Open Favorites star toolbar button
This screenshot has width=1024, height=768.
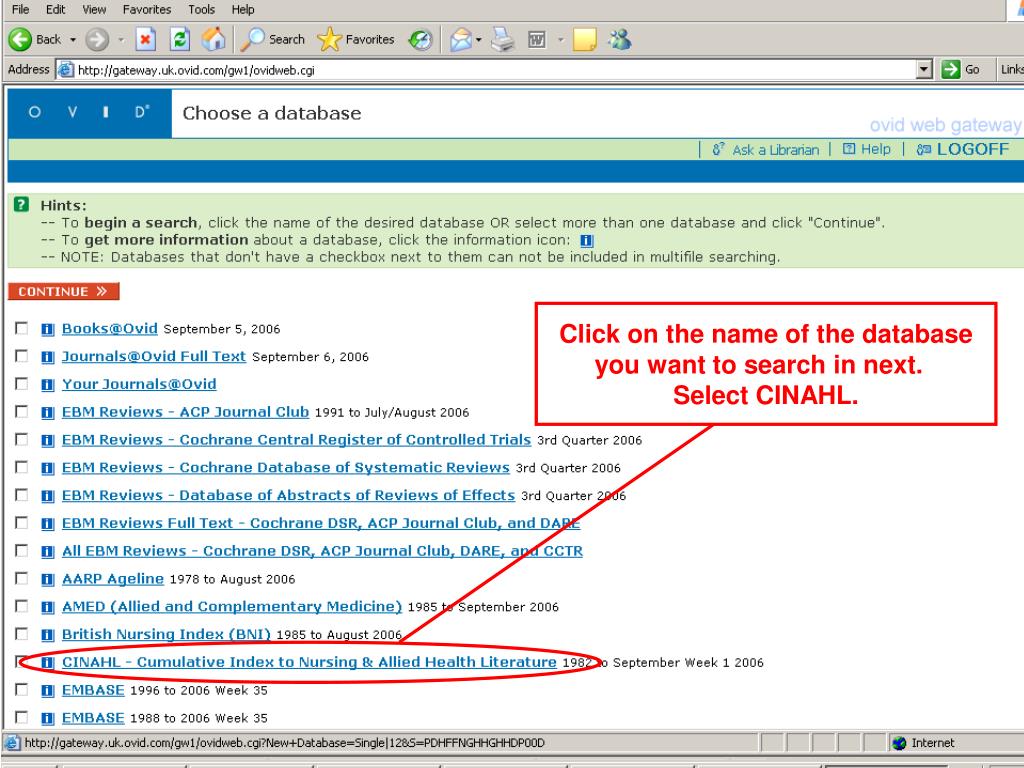tap(356, 40)
